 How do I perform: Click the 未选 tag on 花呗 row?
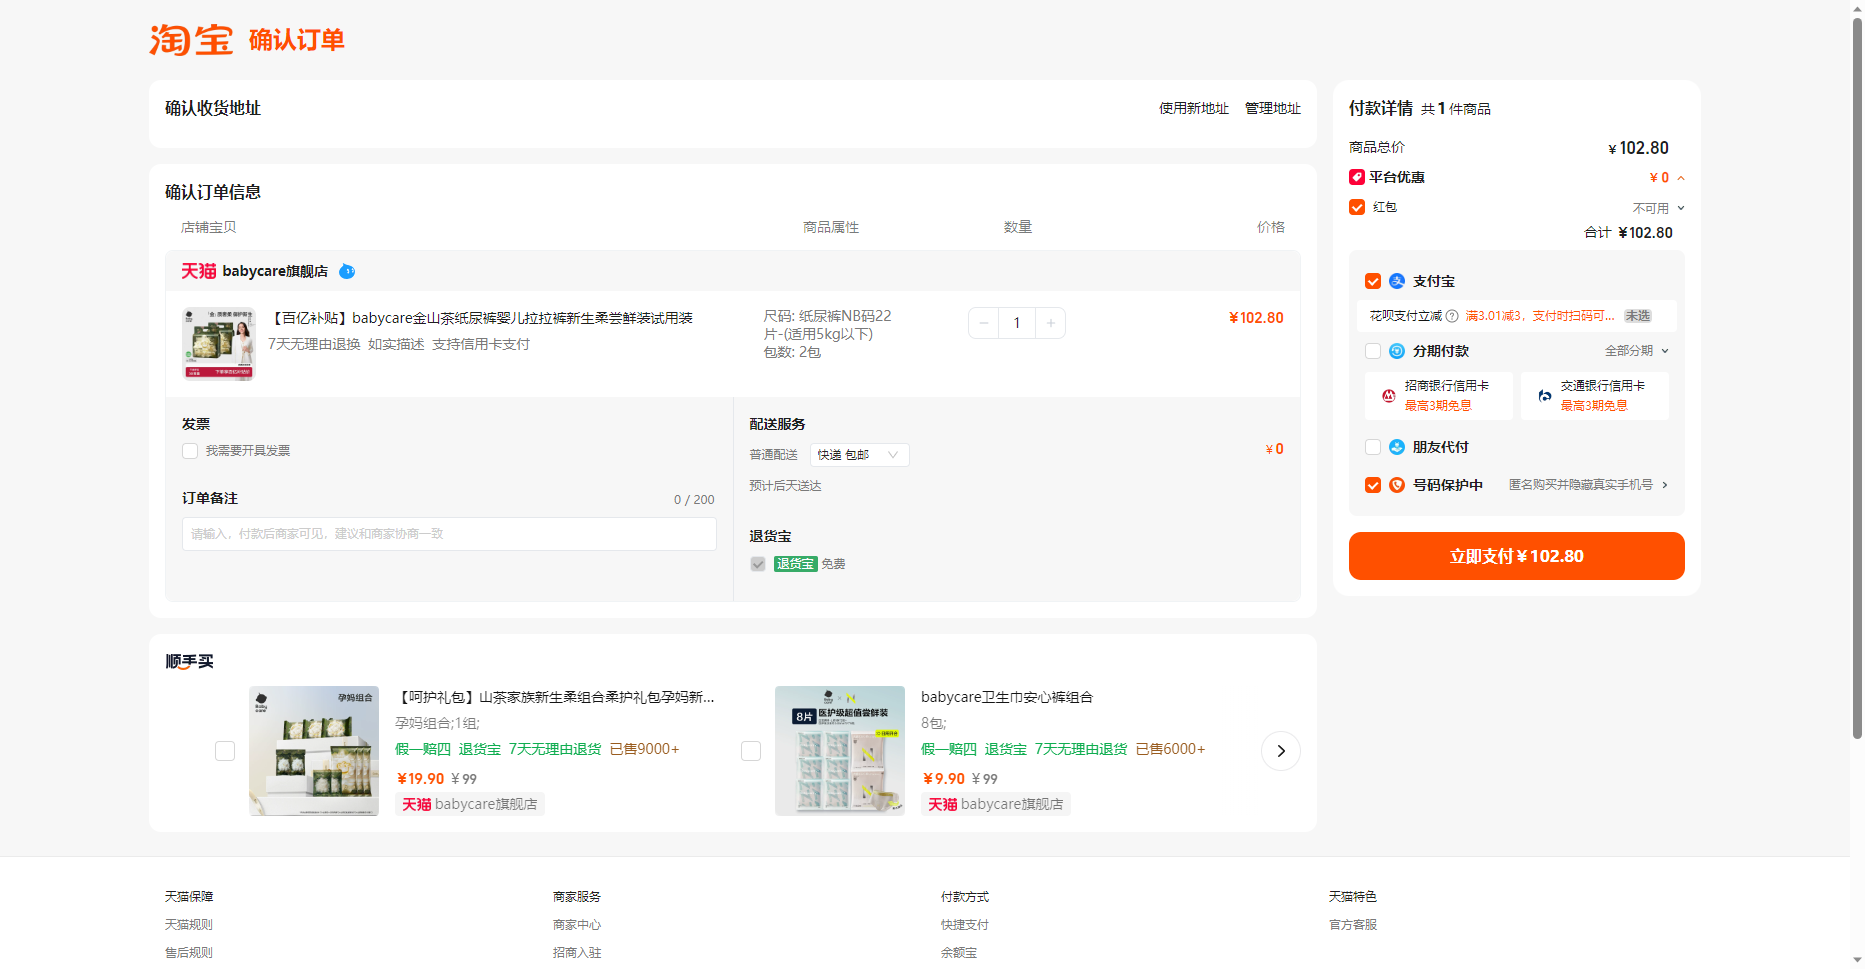[1638, 316]
